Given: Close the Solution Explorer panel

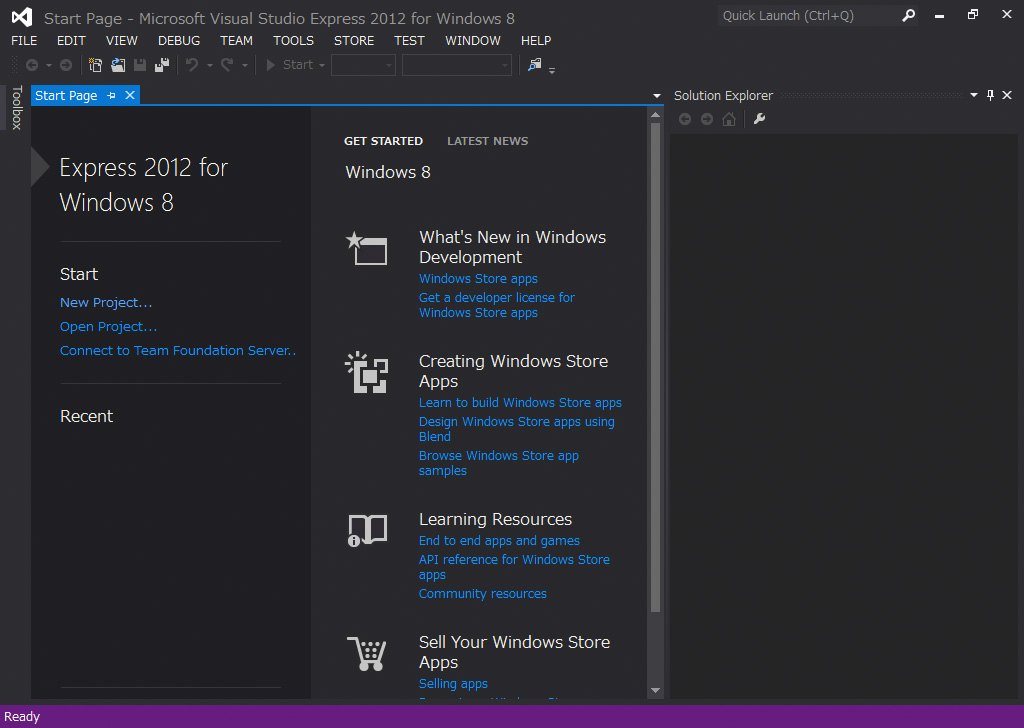Looking at the screenshot, I should click(1007, 95).
